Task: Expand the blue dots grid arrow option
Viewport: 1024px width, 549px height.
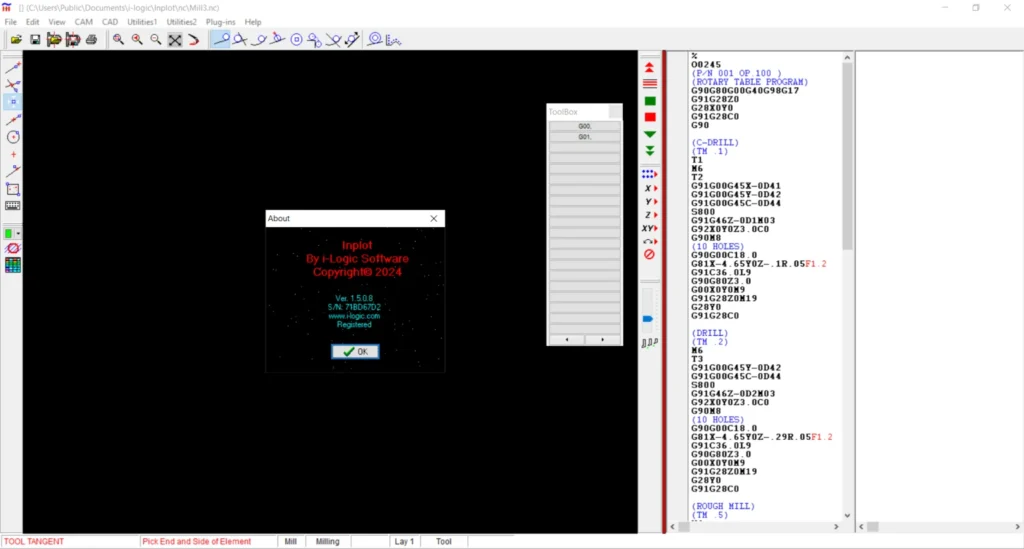Action: (x=649, y=174)
